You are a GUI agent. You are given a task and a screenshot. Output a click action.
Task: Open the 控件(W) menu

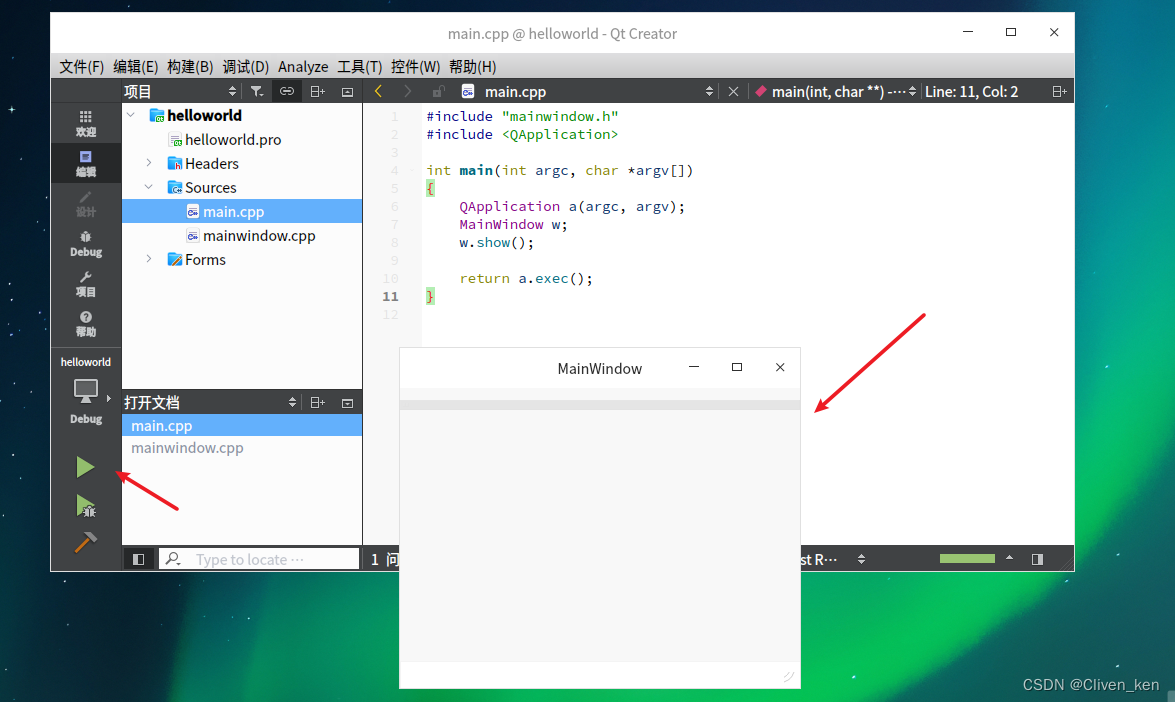415,67
